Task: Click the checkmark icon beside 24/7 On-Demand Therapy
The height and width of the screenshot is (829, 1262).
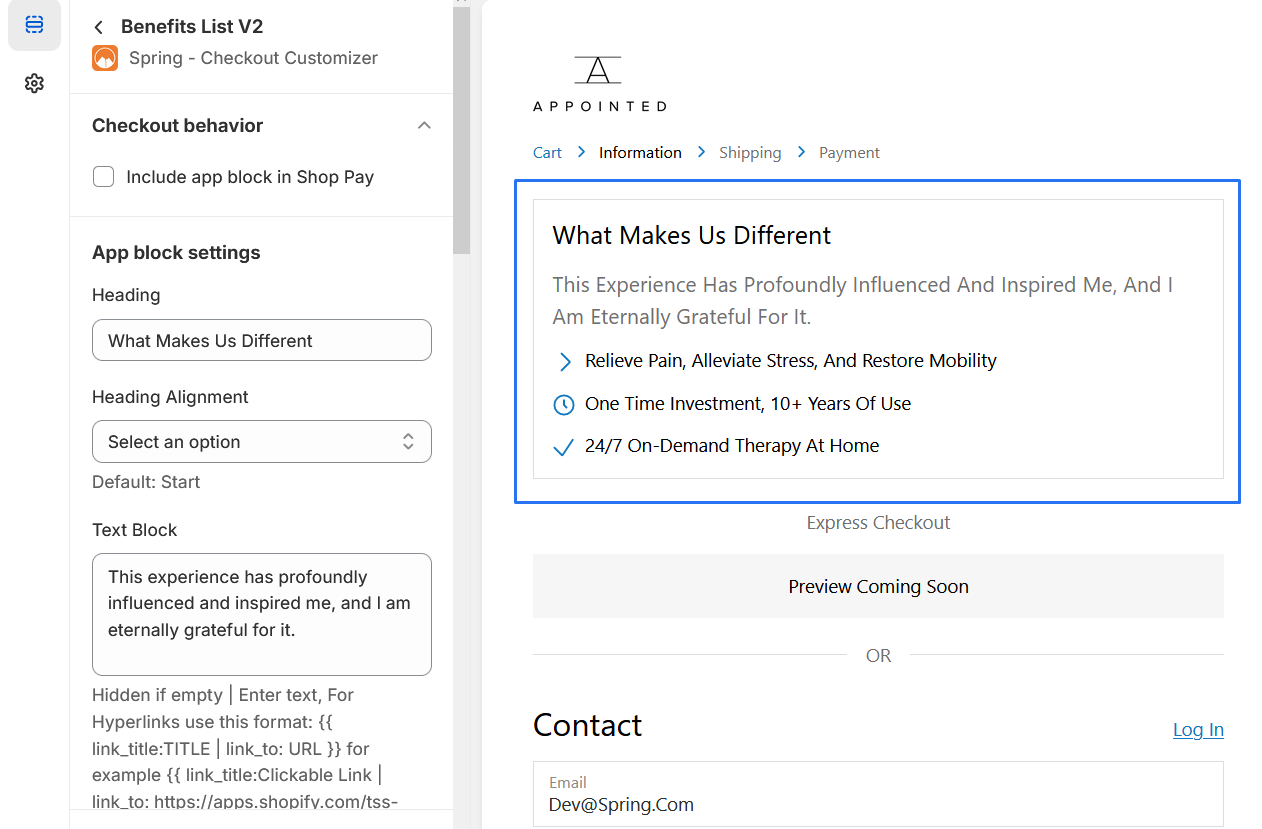Action: (564, 447)
